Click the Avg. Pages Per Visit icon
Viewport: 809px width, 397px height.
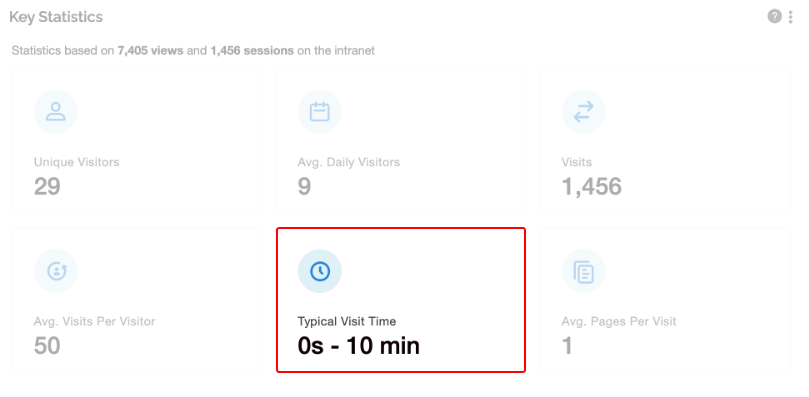click(584, 271)
